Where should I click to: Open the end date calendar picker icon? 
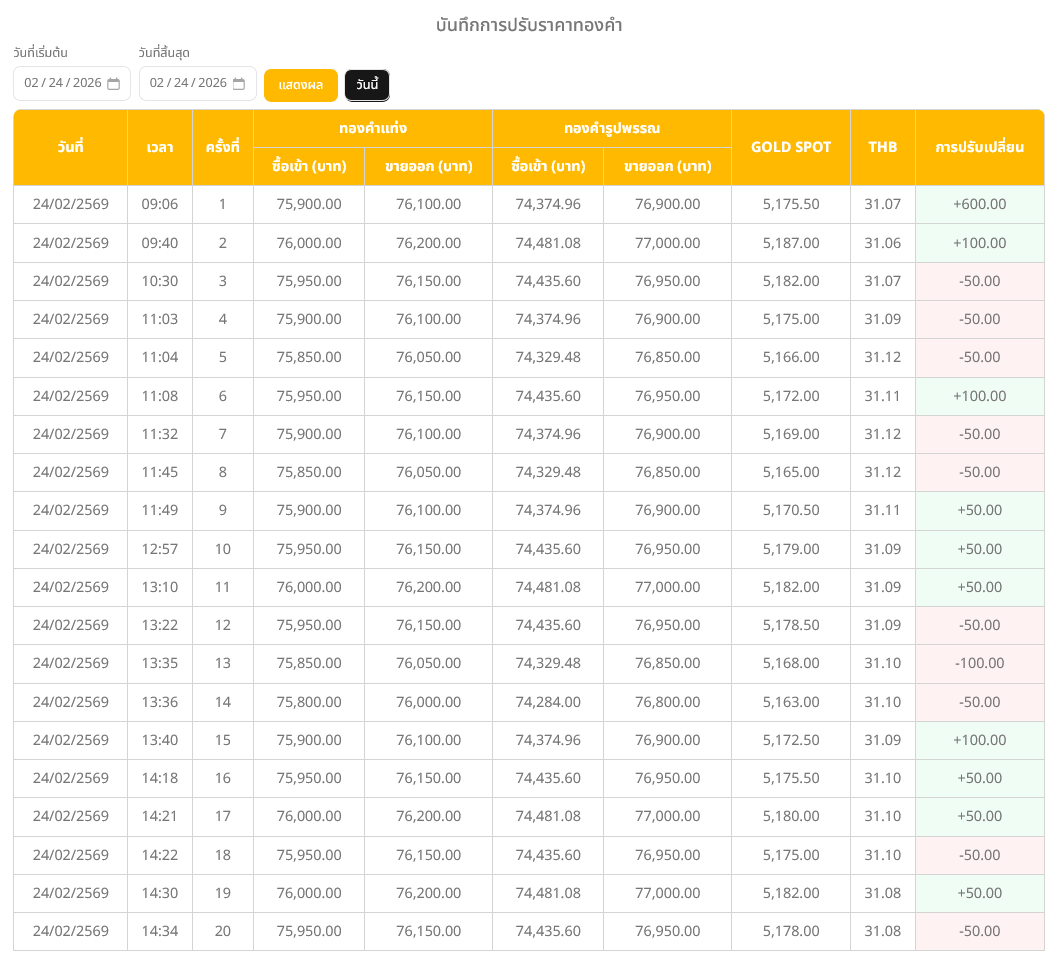point(239,84)
